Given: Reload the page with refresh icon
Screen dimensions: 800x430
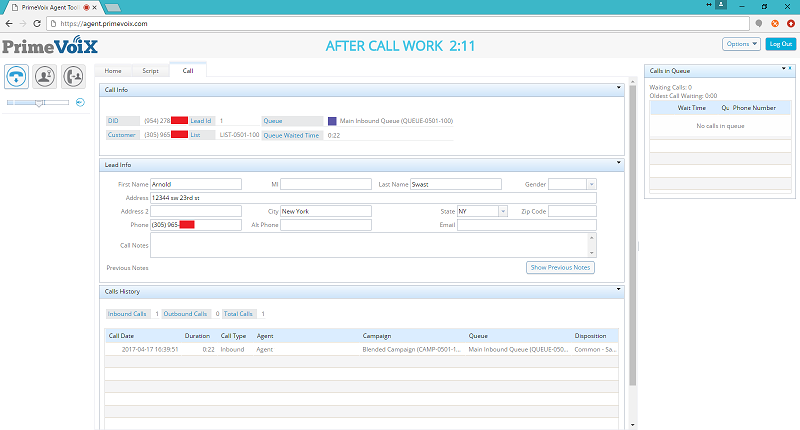Looking at the screenshot, I should pos(37,23).
